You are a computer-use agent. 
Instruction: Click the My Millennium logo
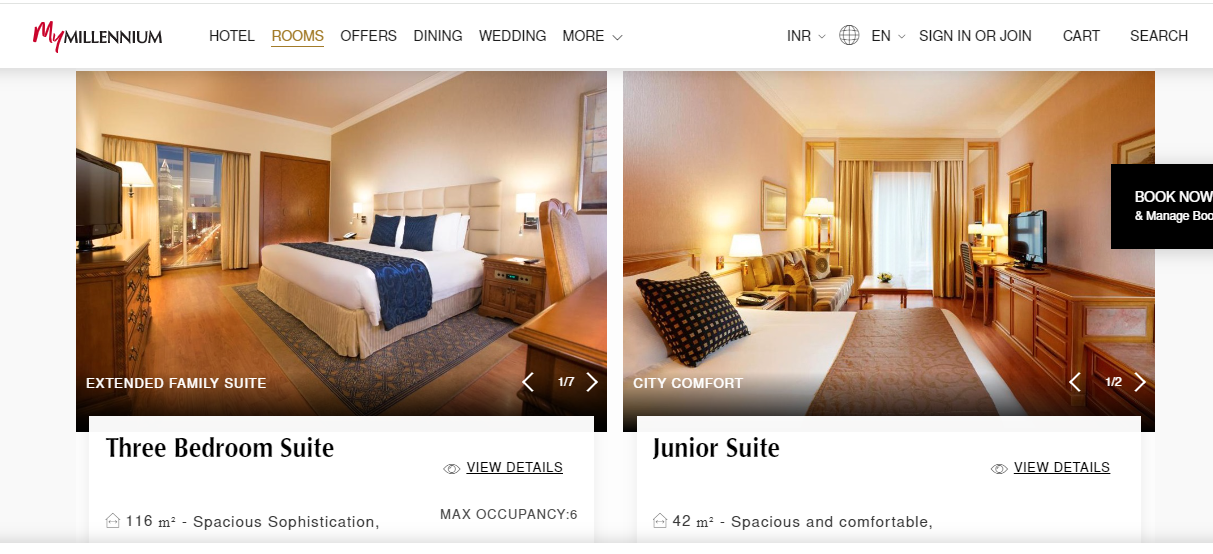click(97, 36)
